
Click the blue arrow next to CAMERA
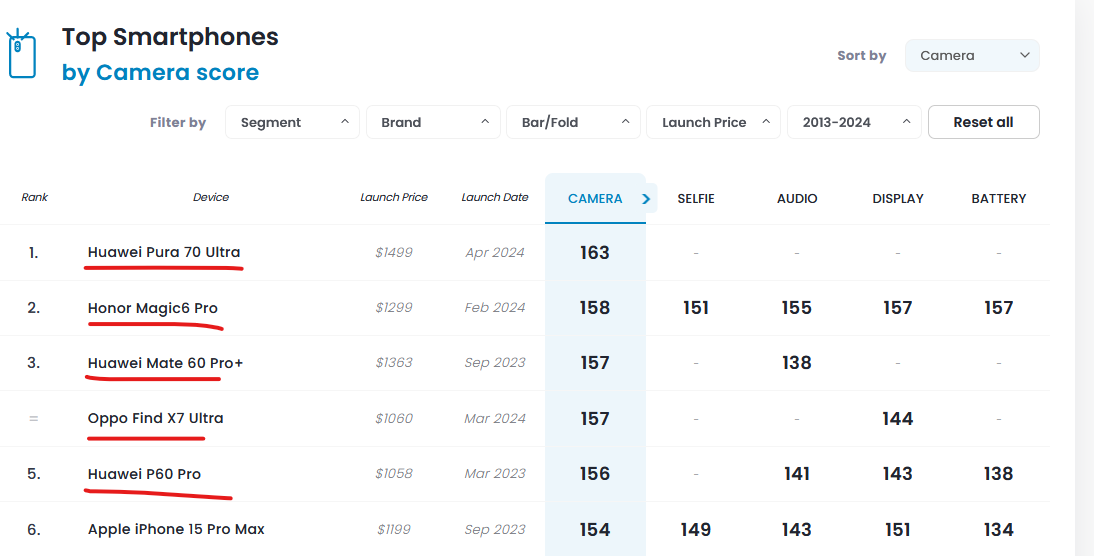pyautogui.click(x=647, y=199)
